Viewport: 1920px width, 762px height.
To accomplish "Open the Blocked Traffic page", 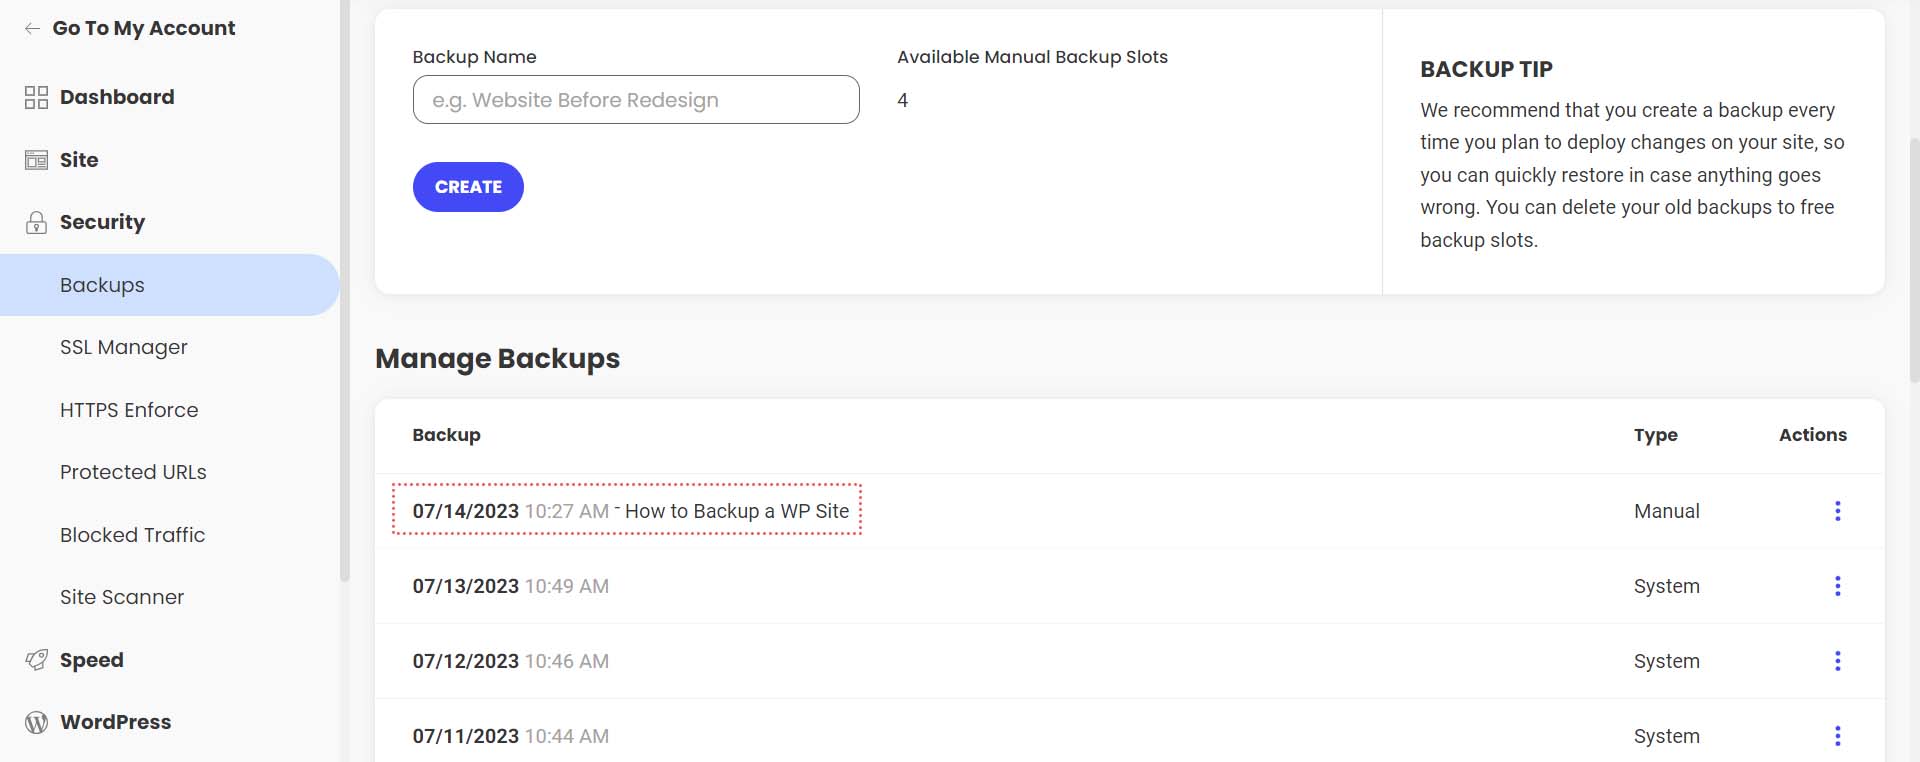I will click(x=132, y=535).
